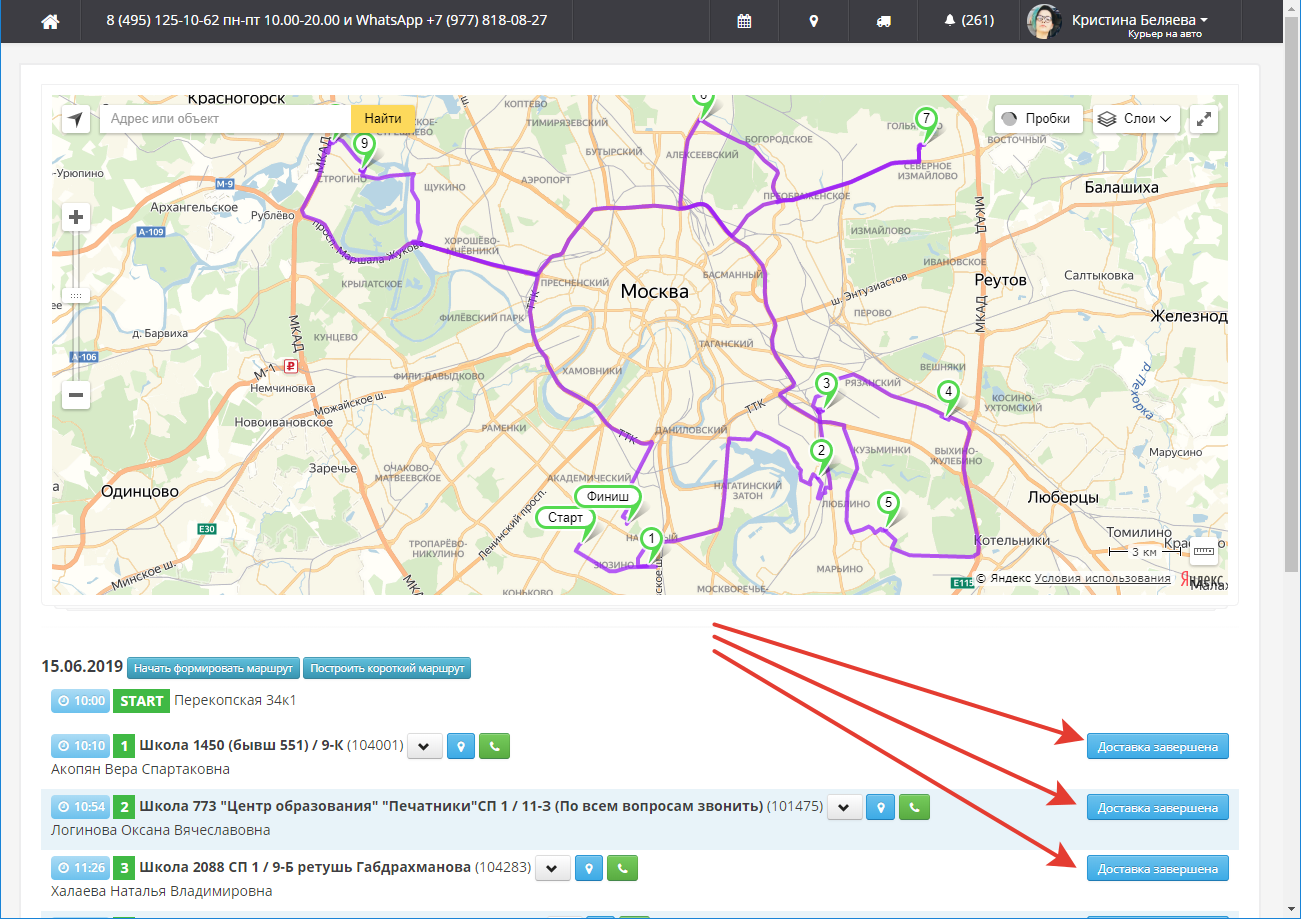Select route marker 1 on the map
This screenshot has height=919, width=1301.
coord(651,540)
